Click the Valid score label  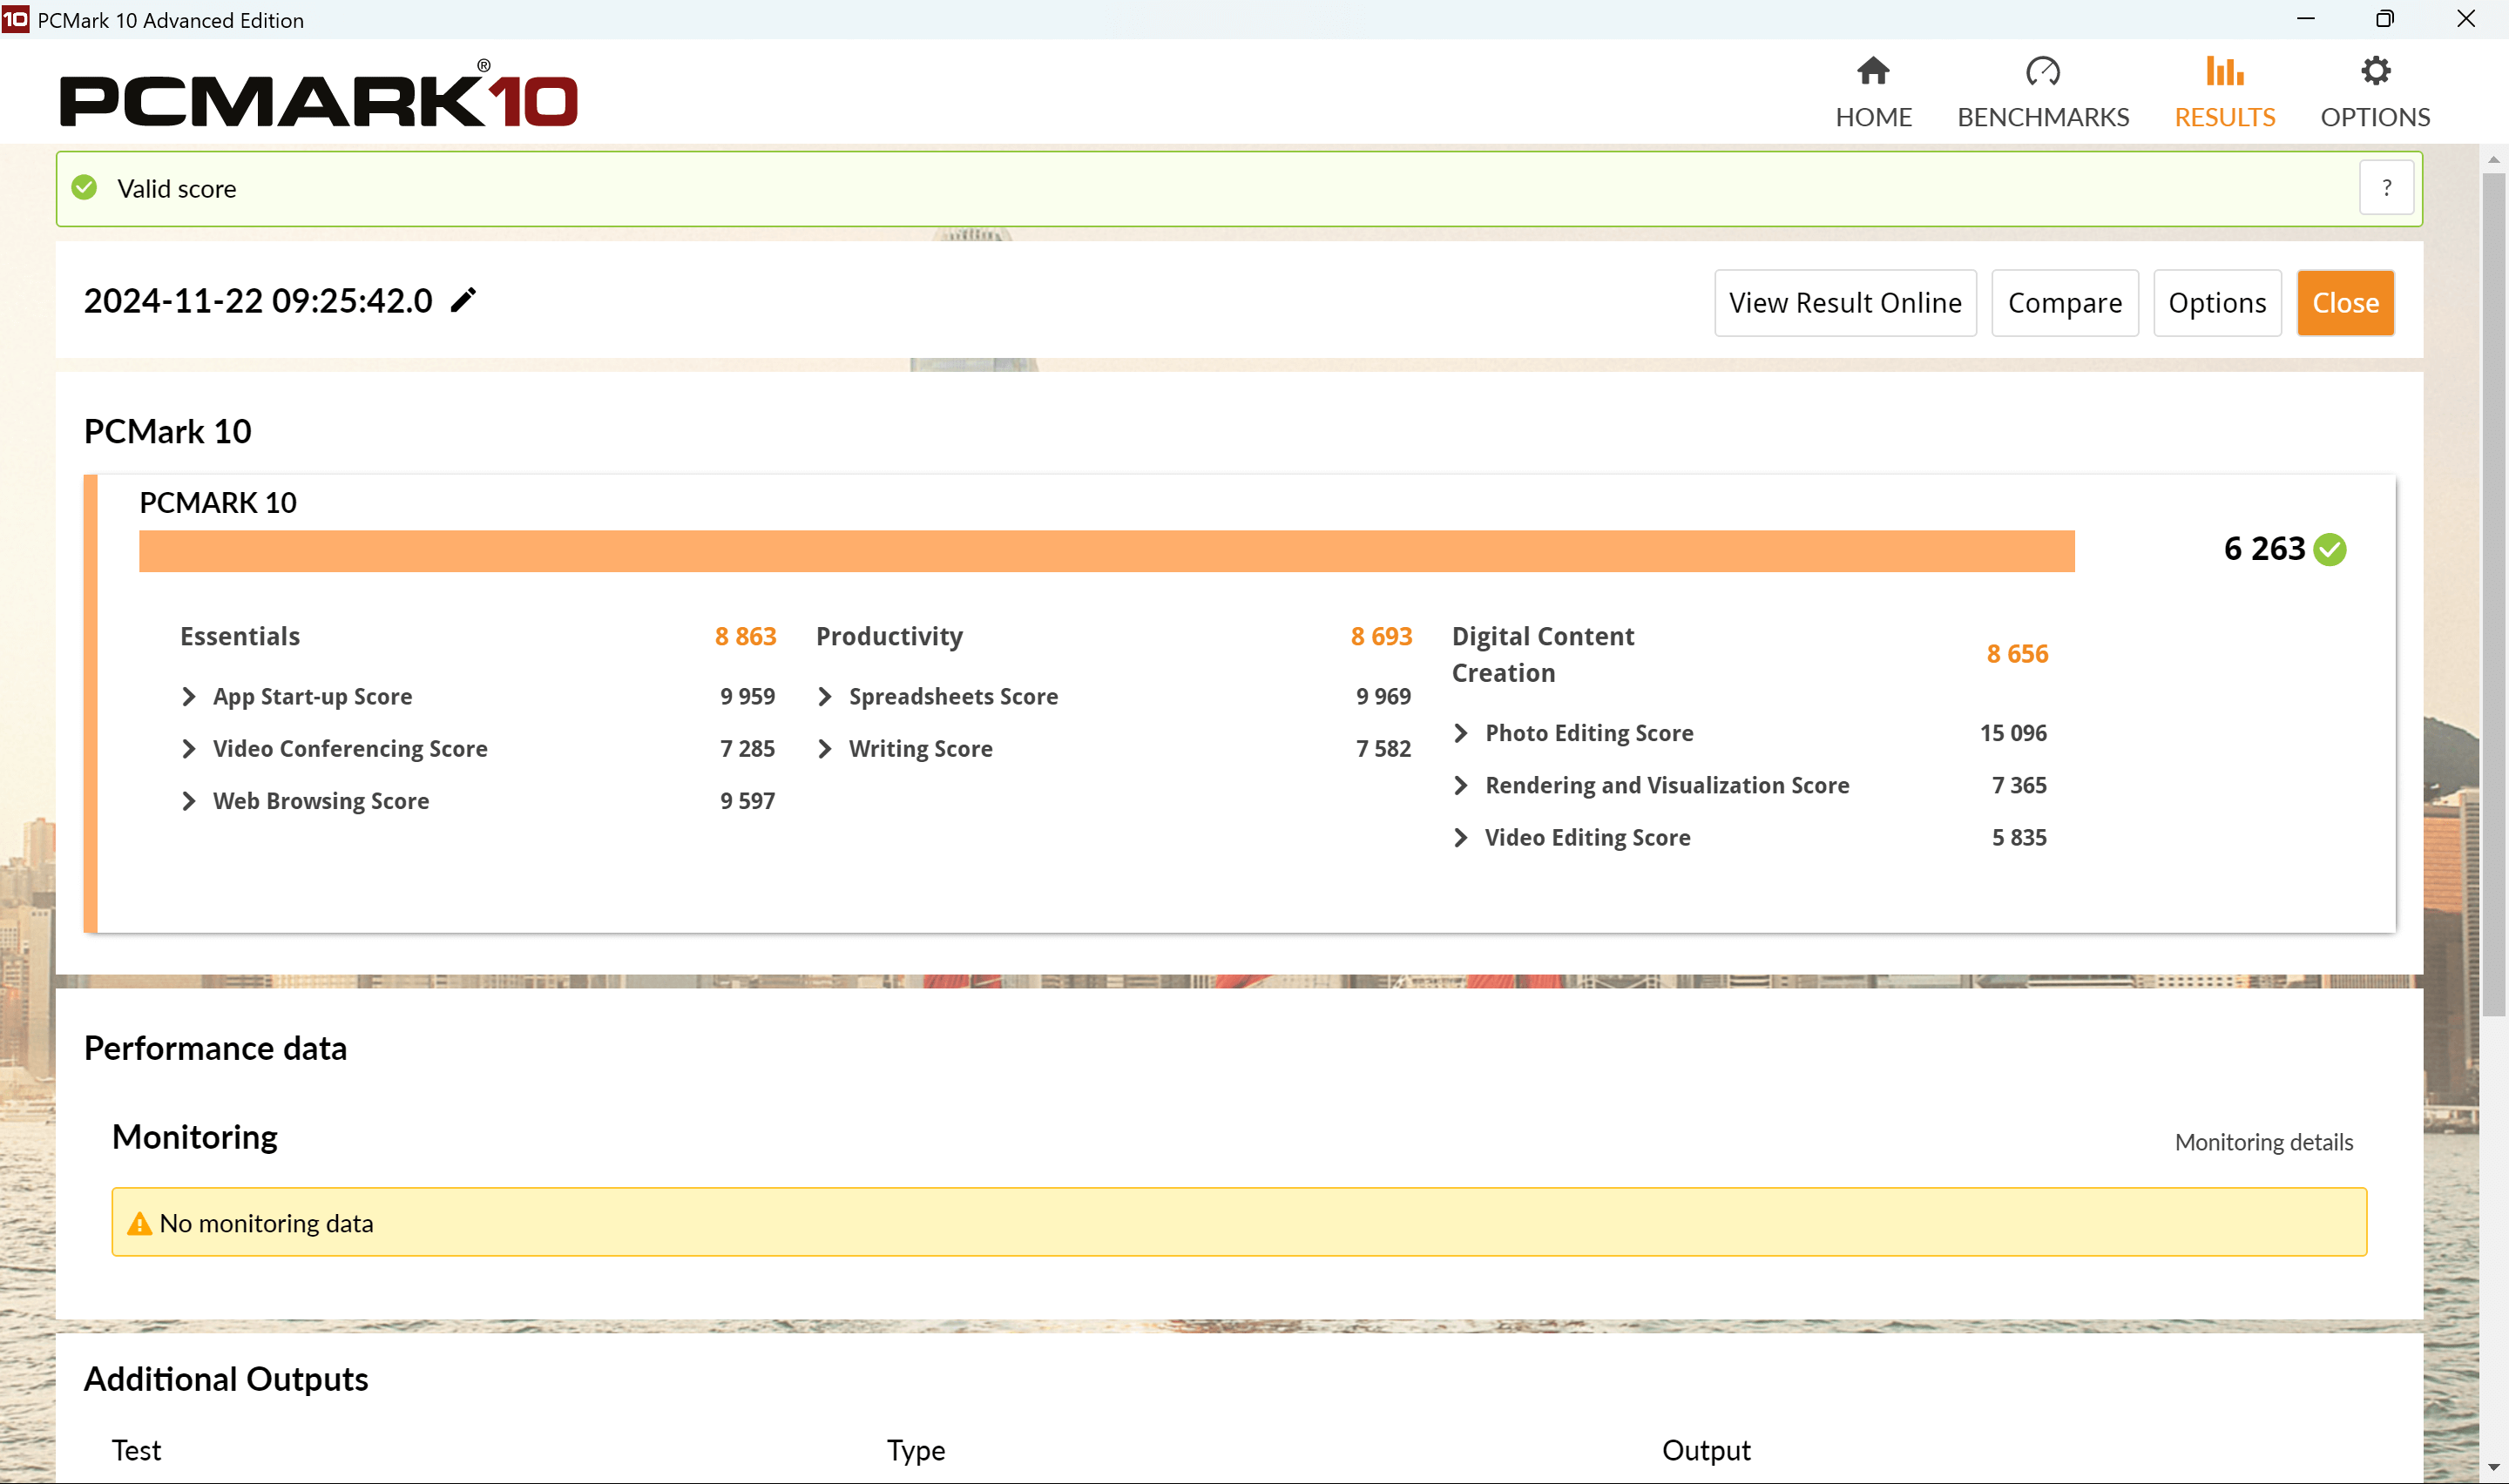tap(176, 189)
